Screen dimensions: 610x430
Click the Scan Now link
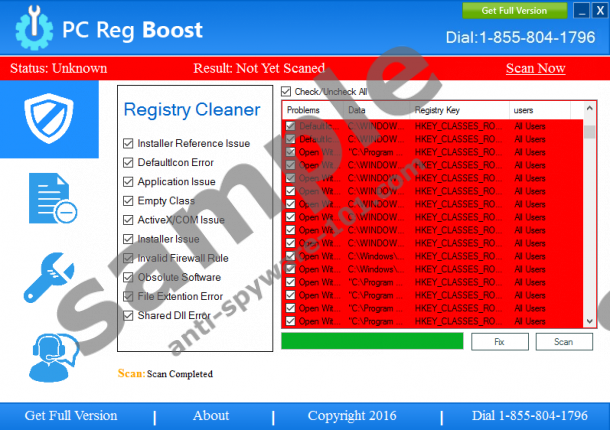click(x=535, y=68)
